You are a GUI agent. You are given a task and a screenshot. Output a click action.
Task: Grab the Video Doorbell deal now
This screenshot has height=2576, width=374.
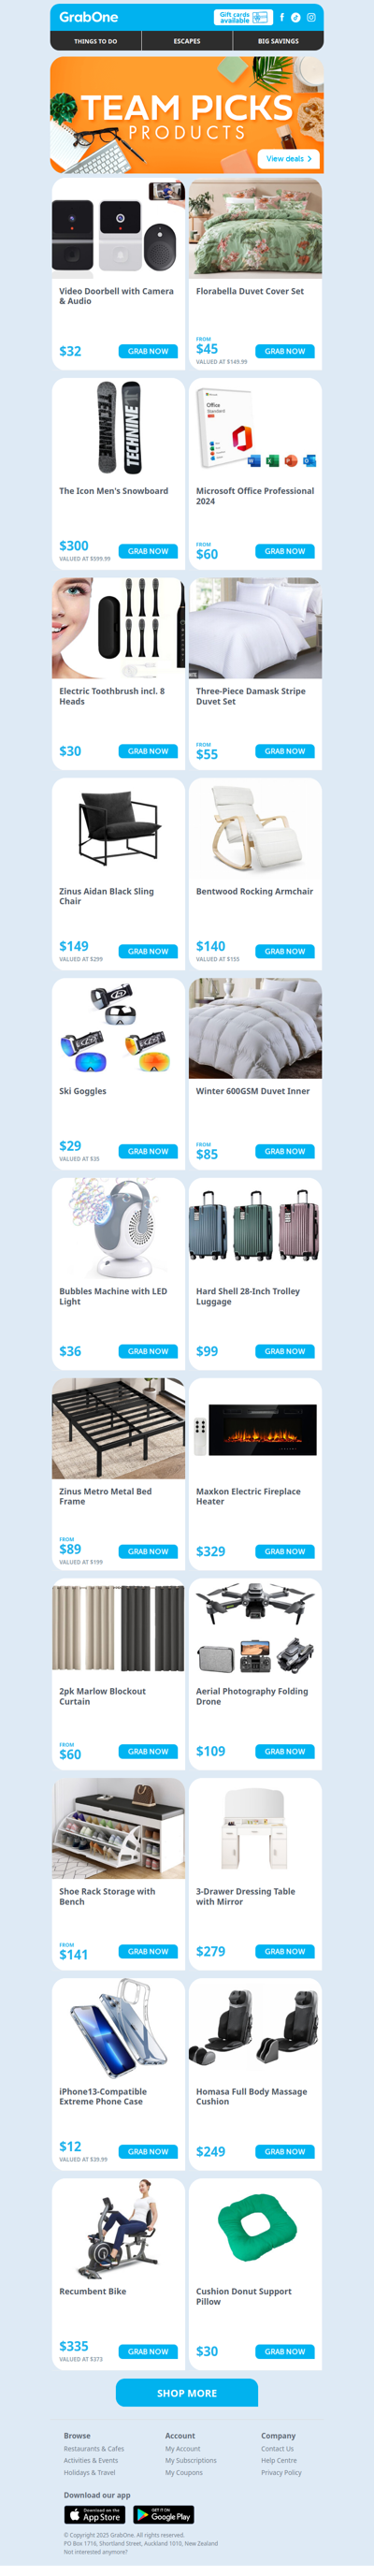point(148,351)
